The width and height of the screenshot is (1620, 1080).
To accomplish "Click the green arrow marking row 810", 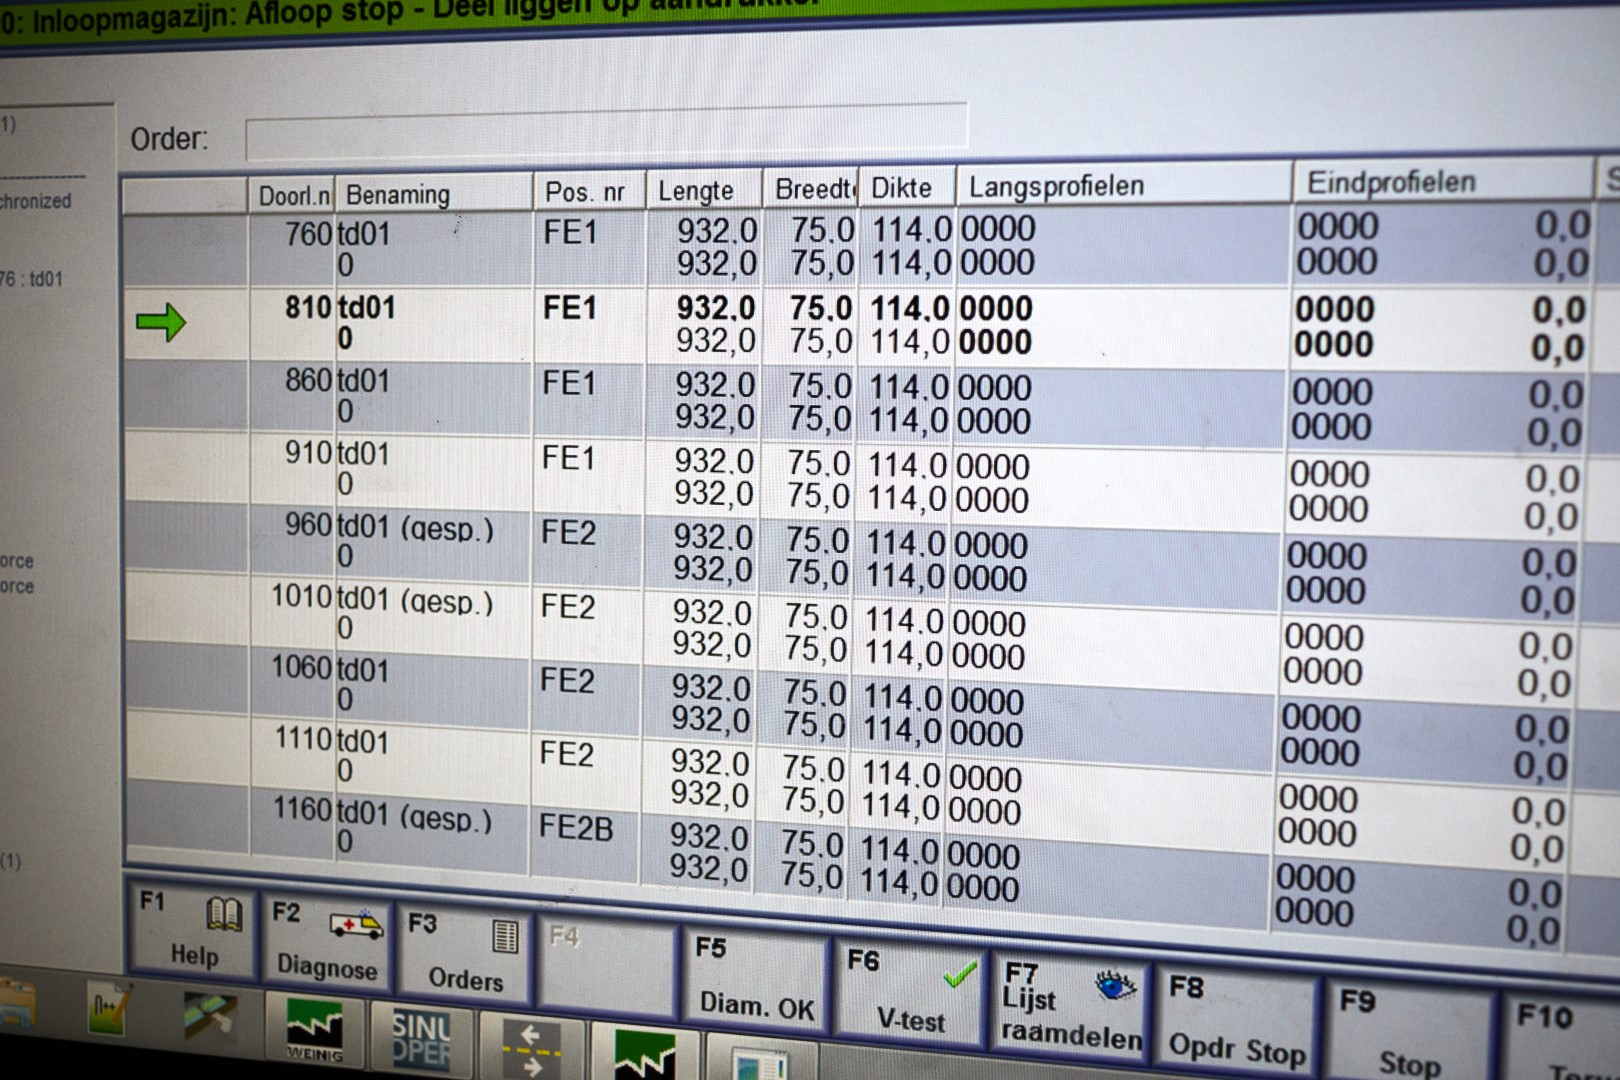I will [x=161, y=322].
